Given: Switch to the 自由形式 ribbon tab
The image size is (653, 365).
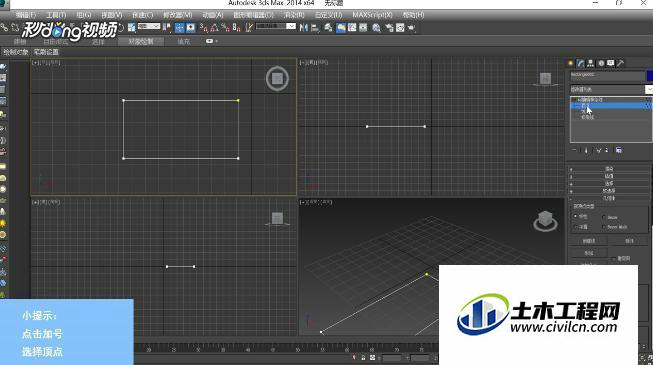Looking at the screenshot, I should tap(56, 42).
